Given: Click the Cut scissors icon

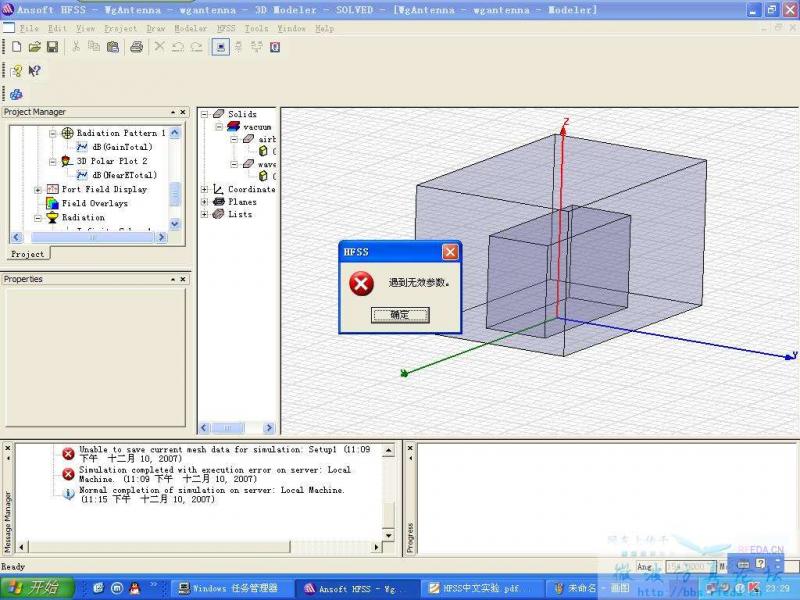Looking at the screenshot, I should [76, 47].
